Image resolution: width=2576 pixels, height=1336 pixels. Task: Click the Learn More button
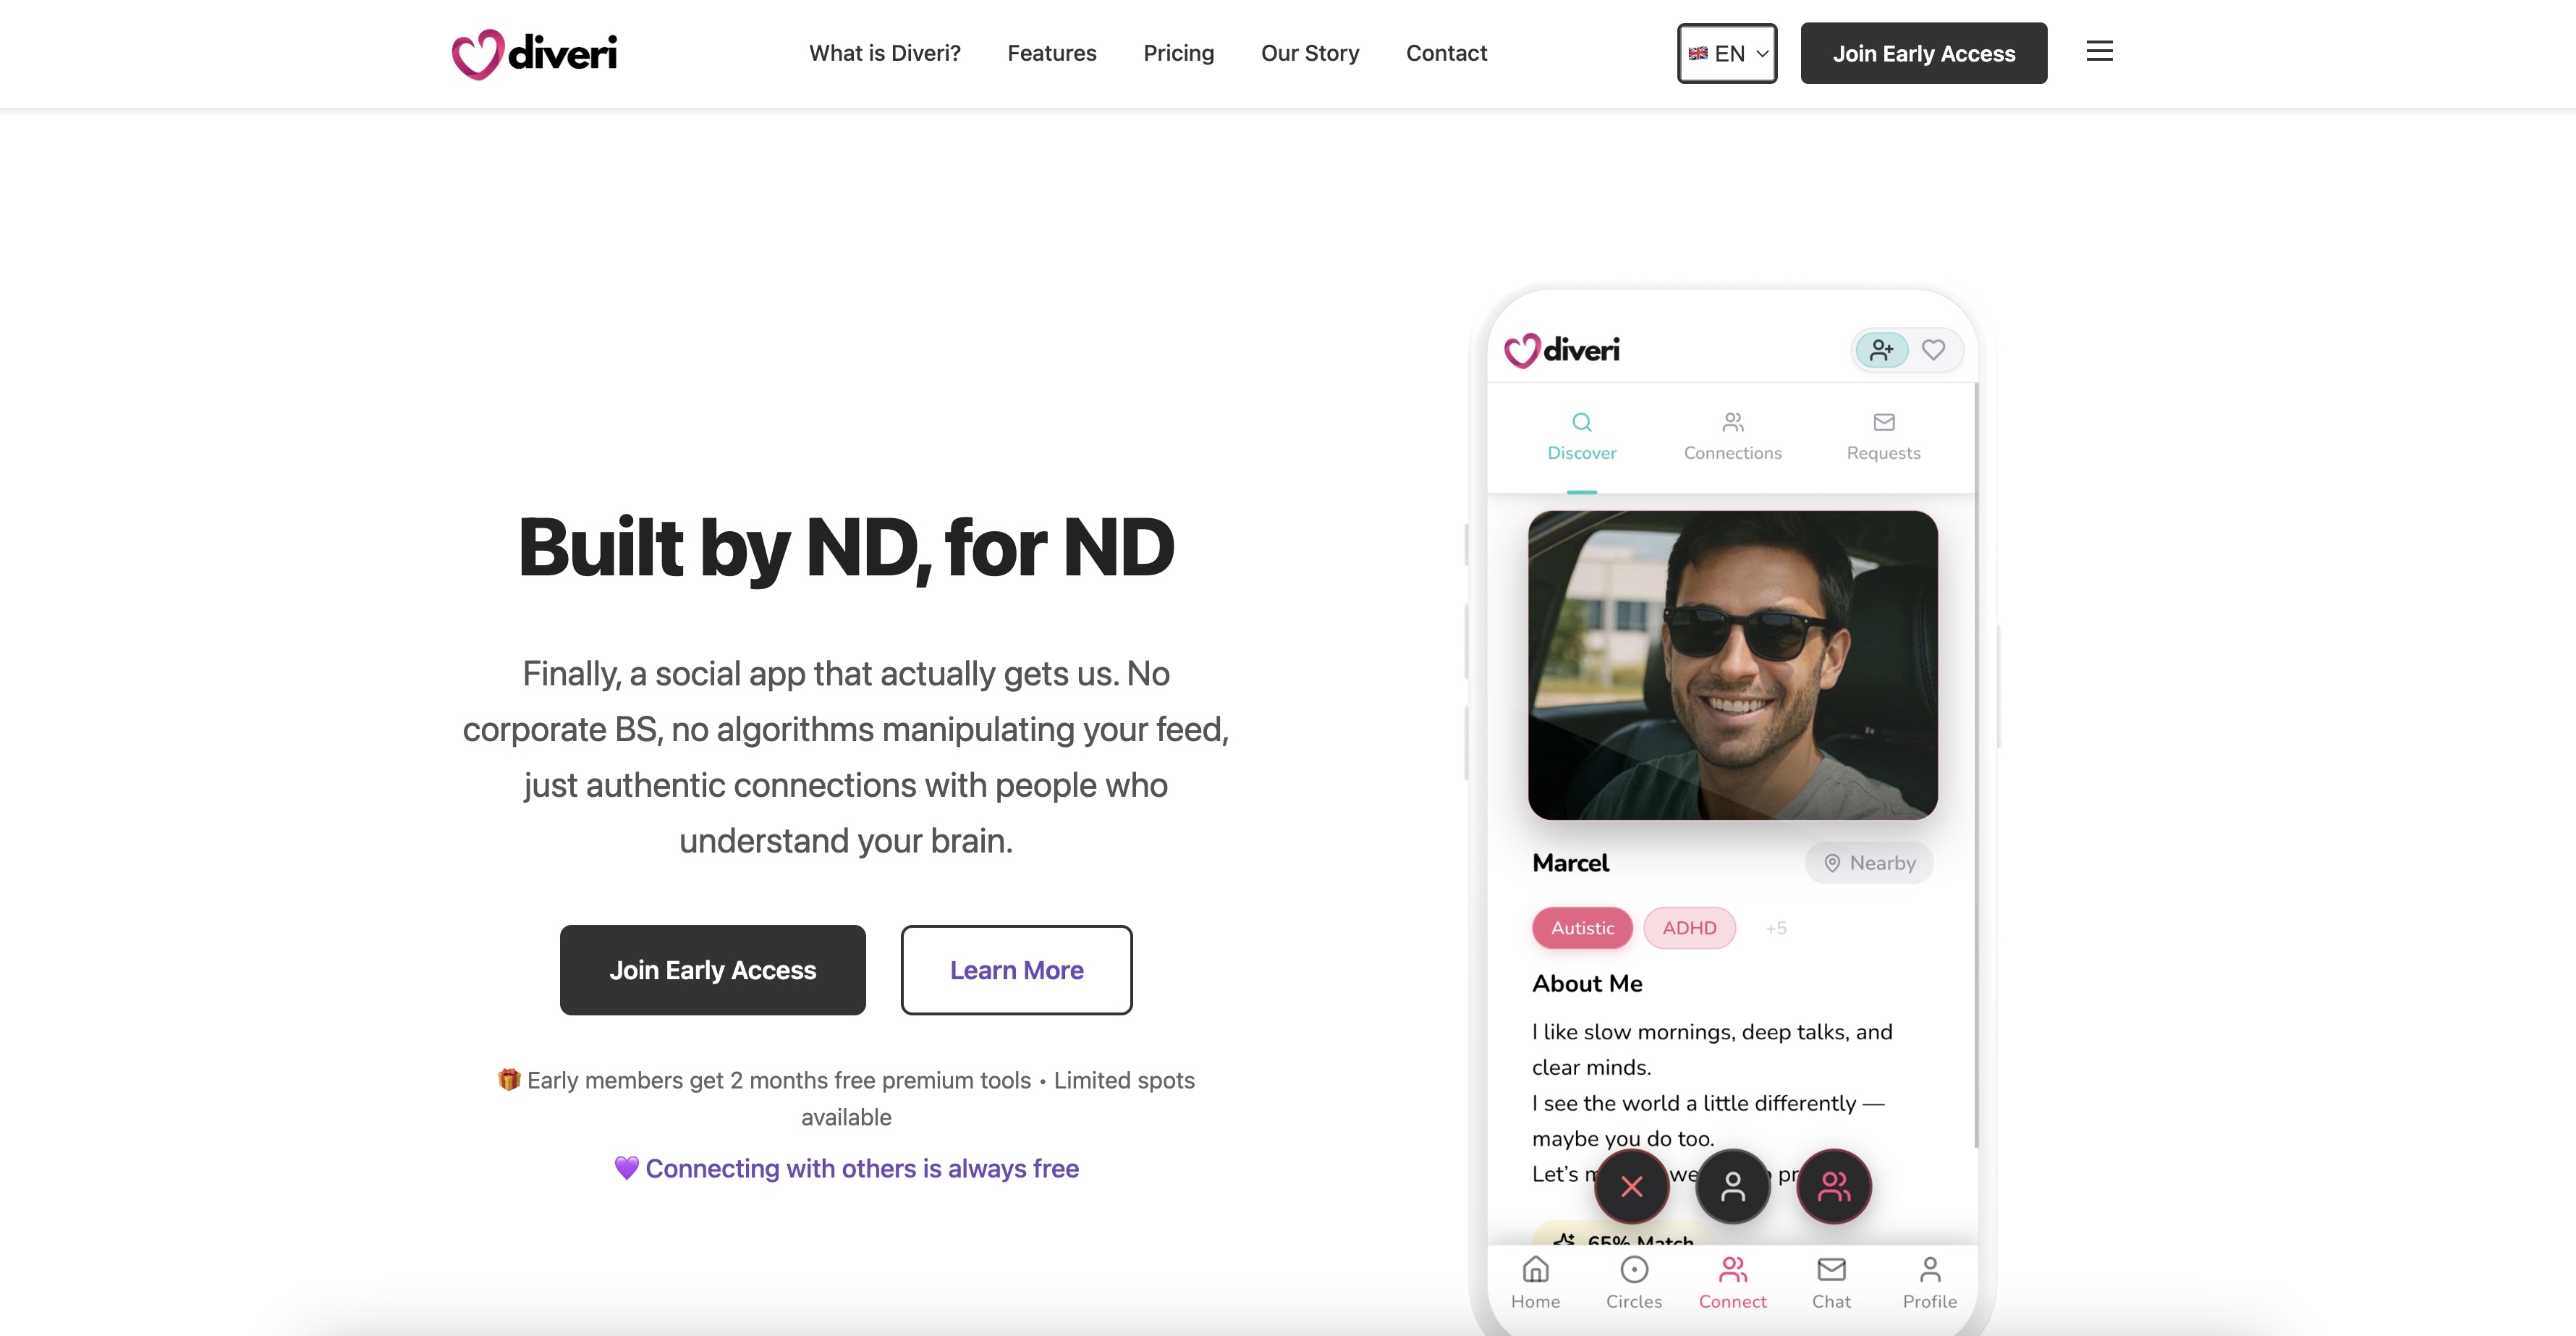[1016, 970]
